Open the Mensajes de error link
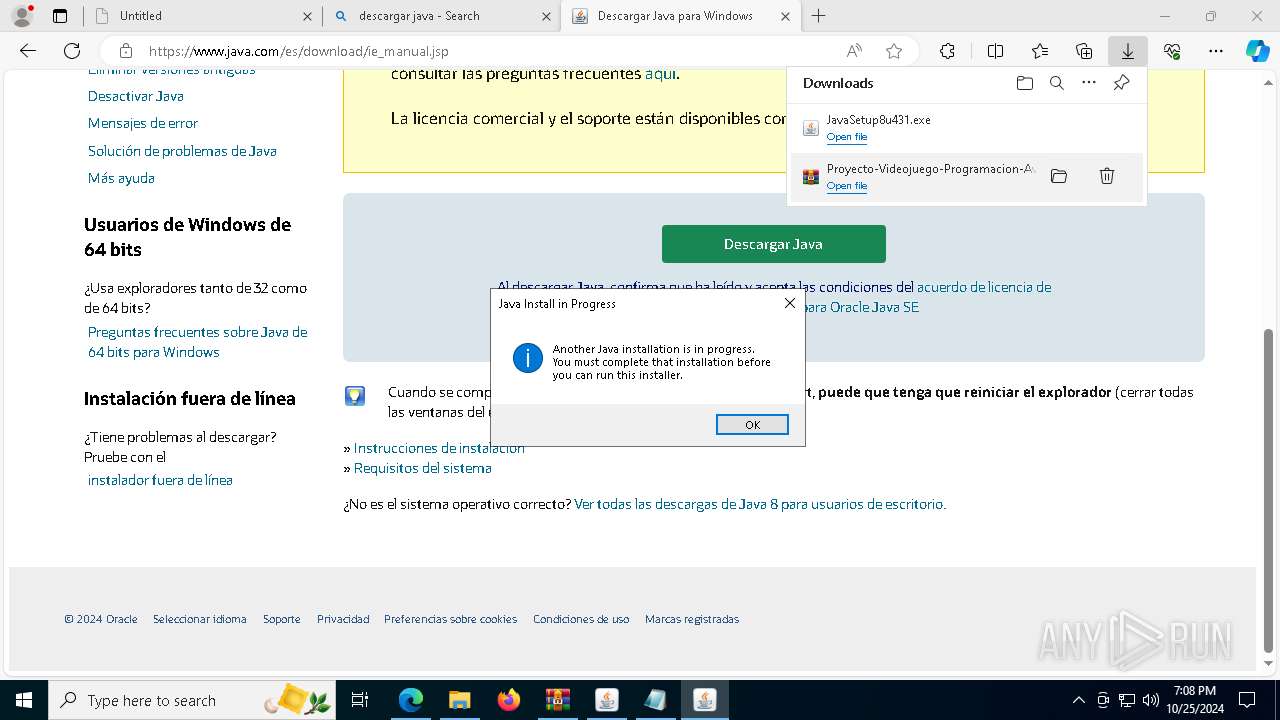The width and height of the screenshot is (1280, 720). click(143, 123)
